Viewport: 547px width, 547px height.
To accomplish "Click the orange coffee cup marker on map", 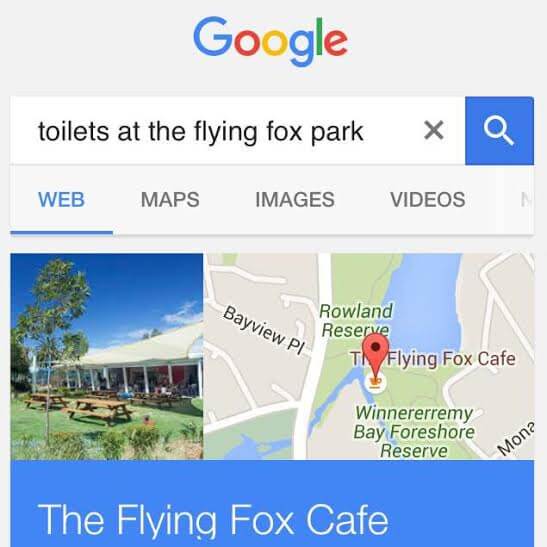I will coord(375,381).
